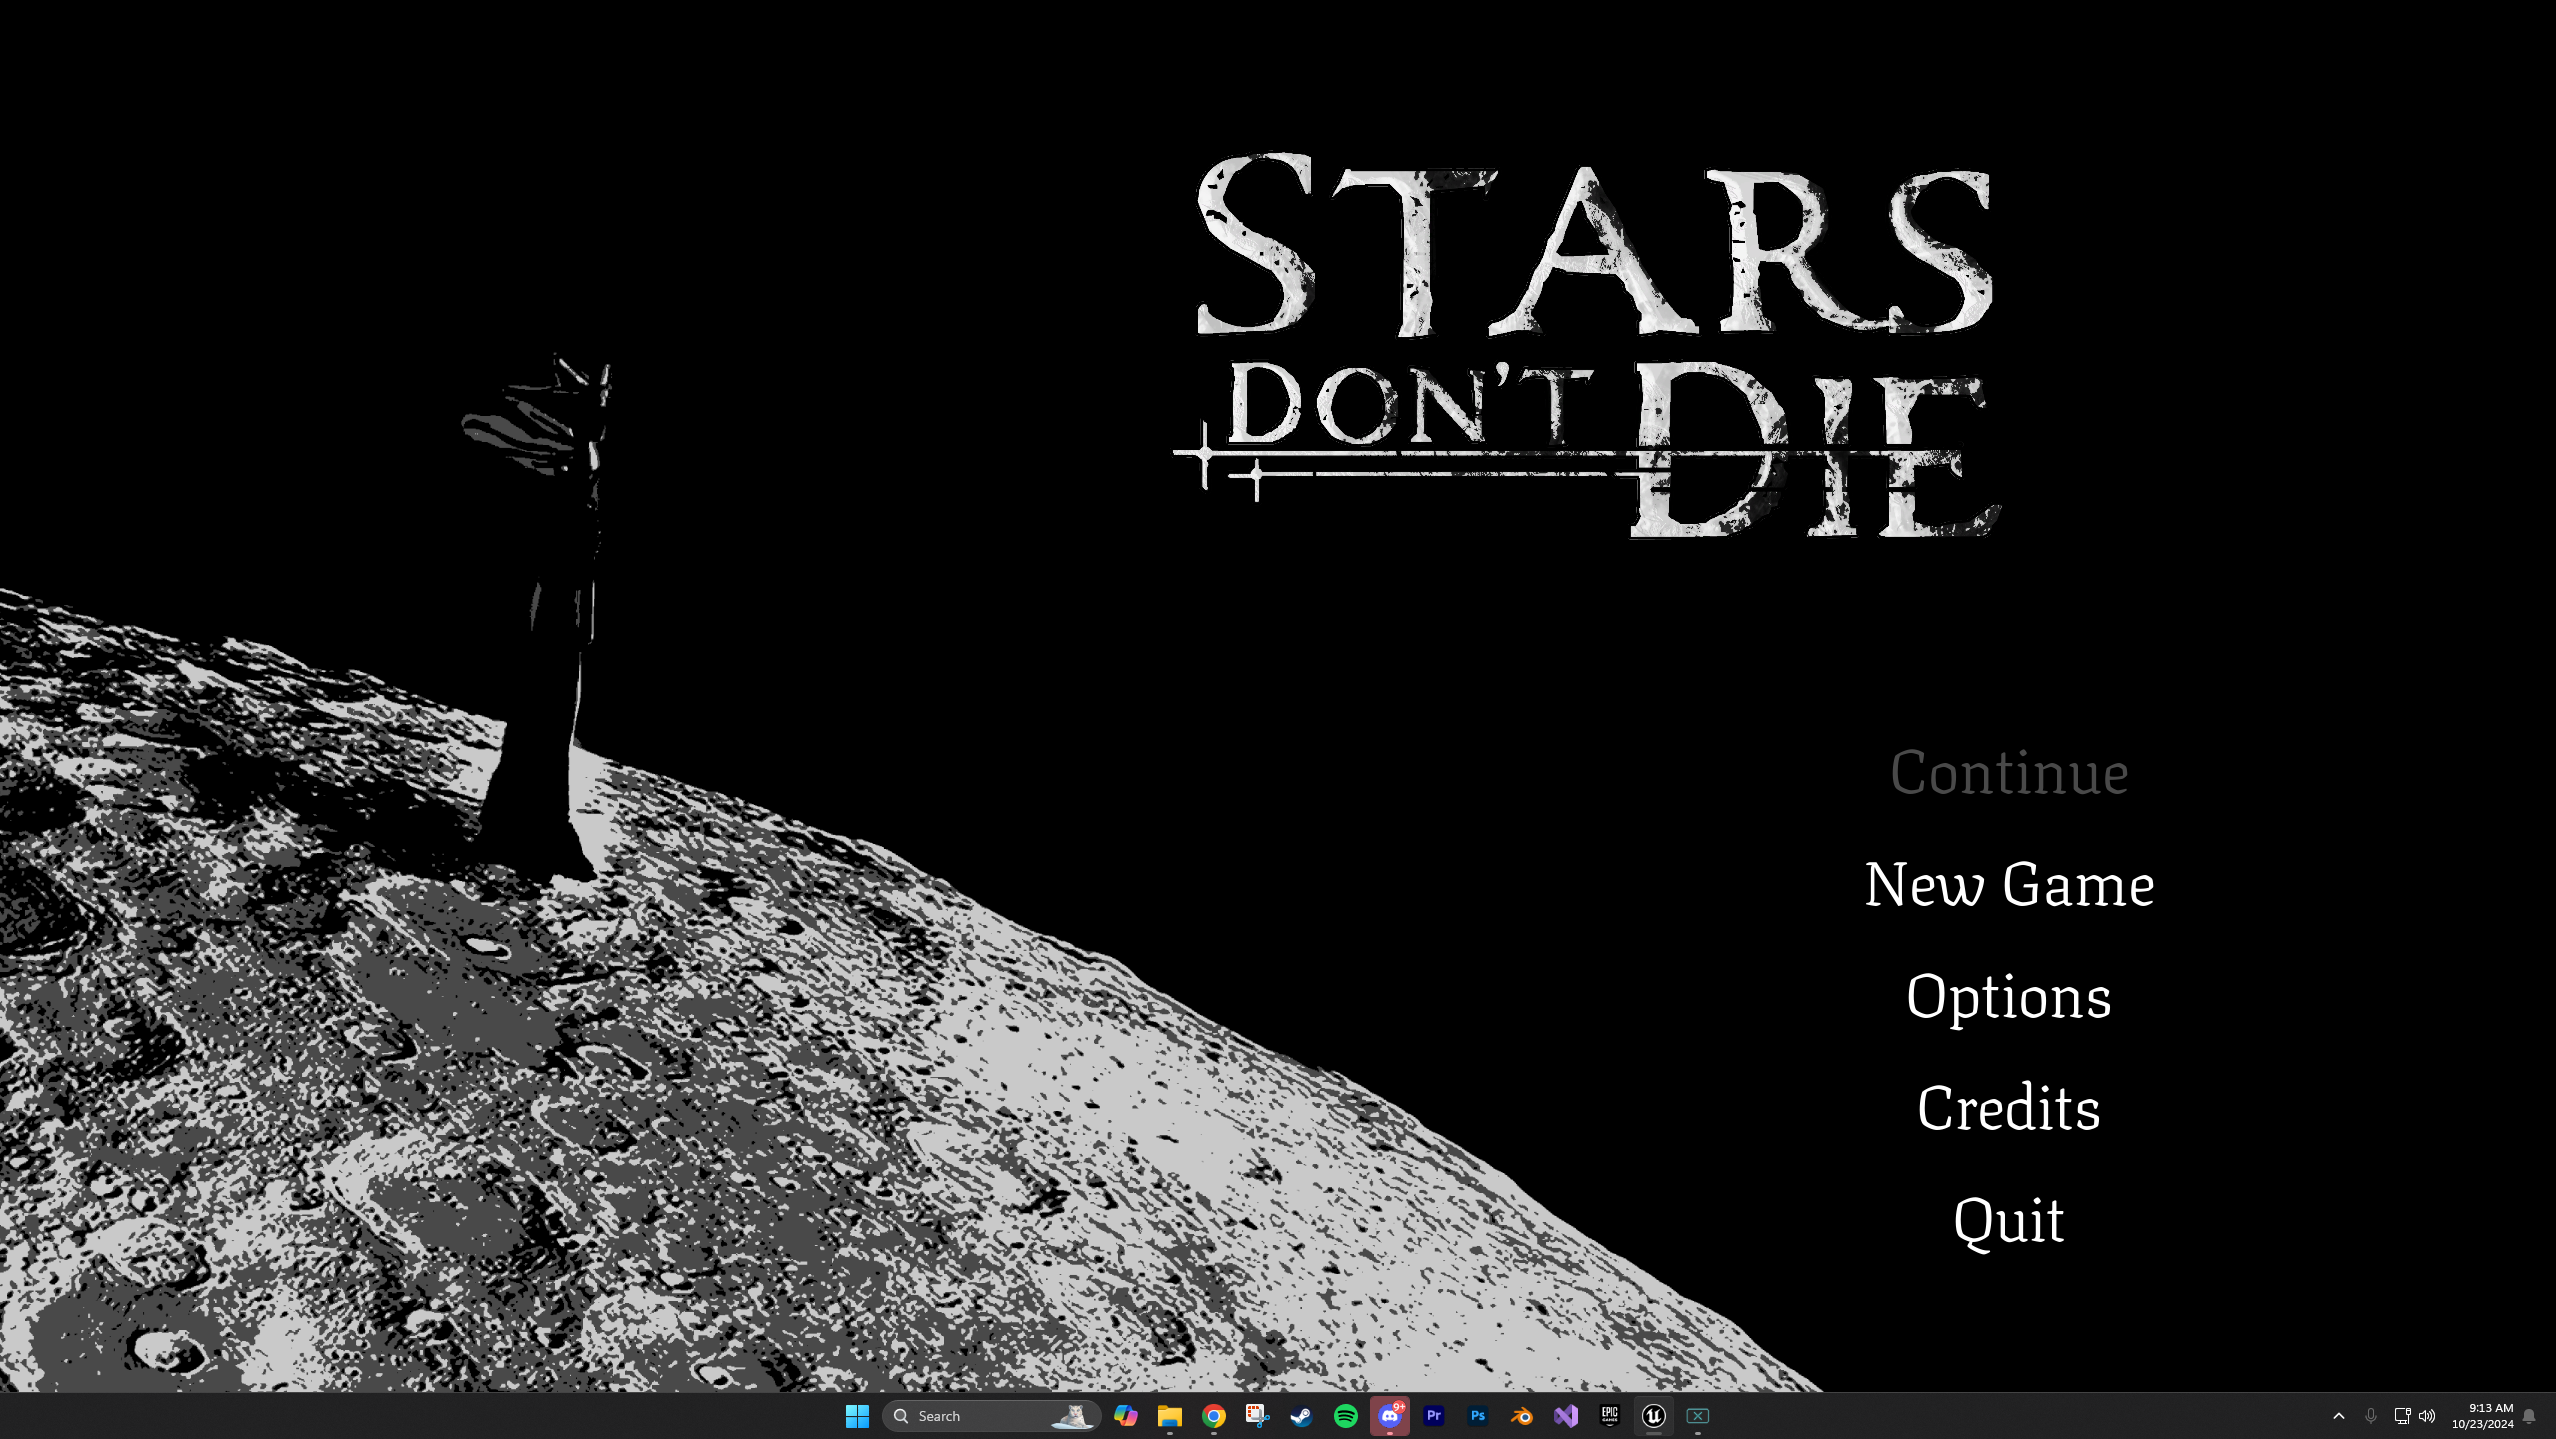Open the notification bell panel

click(x=2529, y=1416)
